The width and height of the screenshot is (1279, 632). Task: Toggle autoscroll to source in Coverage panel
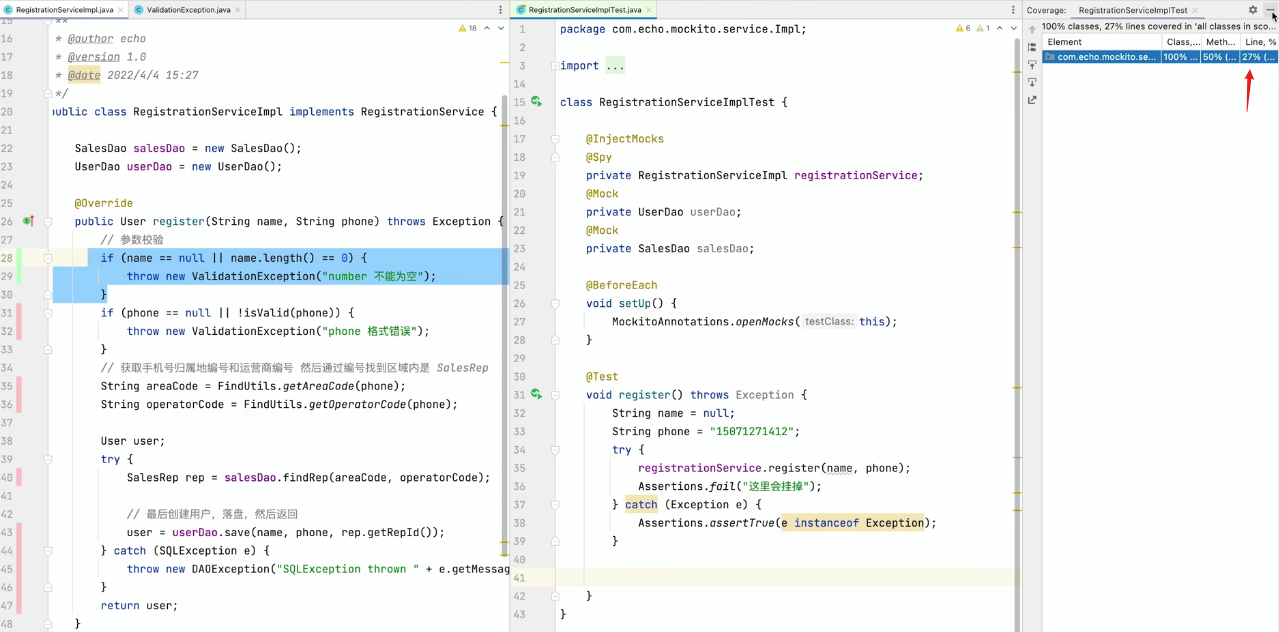pyautogui.click(x=1032, y=65)
